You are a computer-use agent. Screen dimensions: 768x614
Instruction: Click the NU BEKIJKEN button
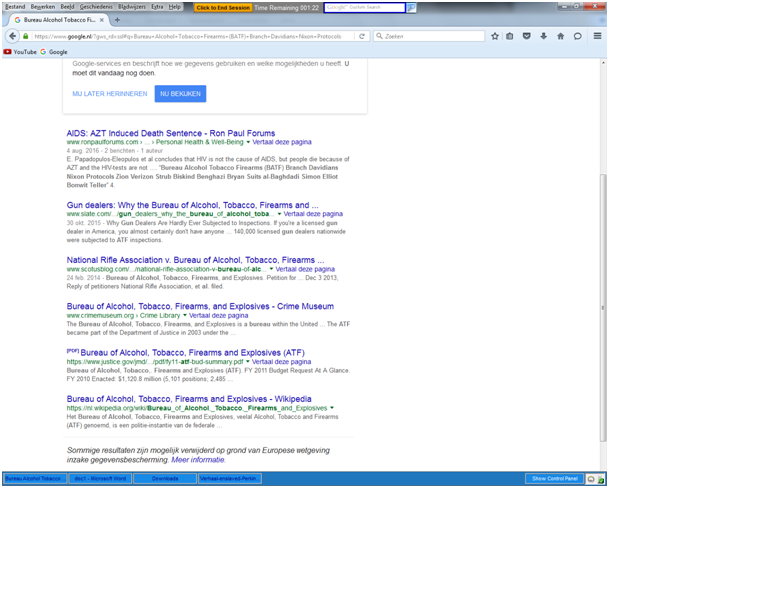point(180,94)
